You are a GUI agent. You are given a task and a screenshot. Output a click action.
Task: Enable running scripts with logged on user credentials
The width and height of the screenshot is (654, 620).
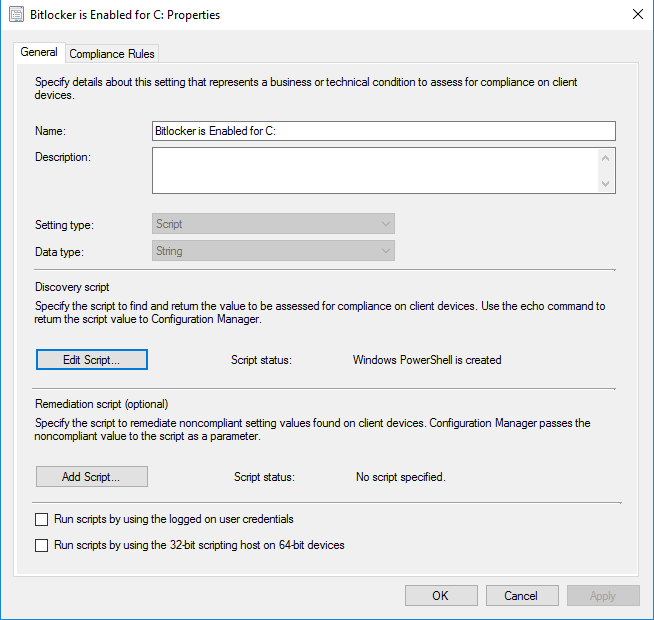point(42,519)
